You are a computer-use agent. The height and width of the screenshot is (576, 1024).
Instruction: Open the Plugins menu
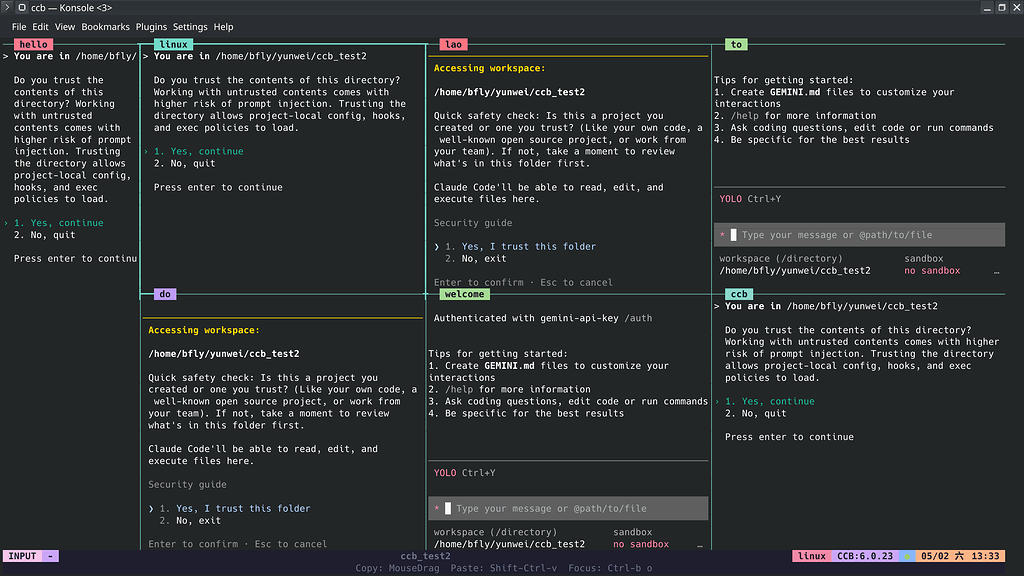point(151,27)
